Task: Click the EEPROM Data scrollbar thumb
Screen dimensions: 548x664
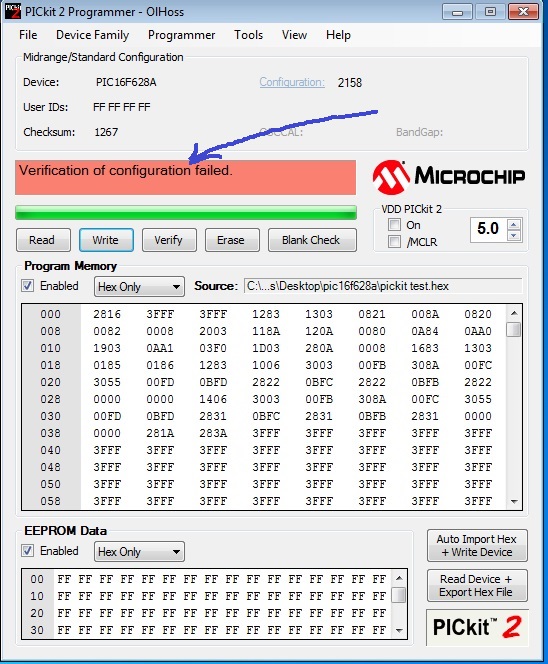Action: (x=399, y=595)
